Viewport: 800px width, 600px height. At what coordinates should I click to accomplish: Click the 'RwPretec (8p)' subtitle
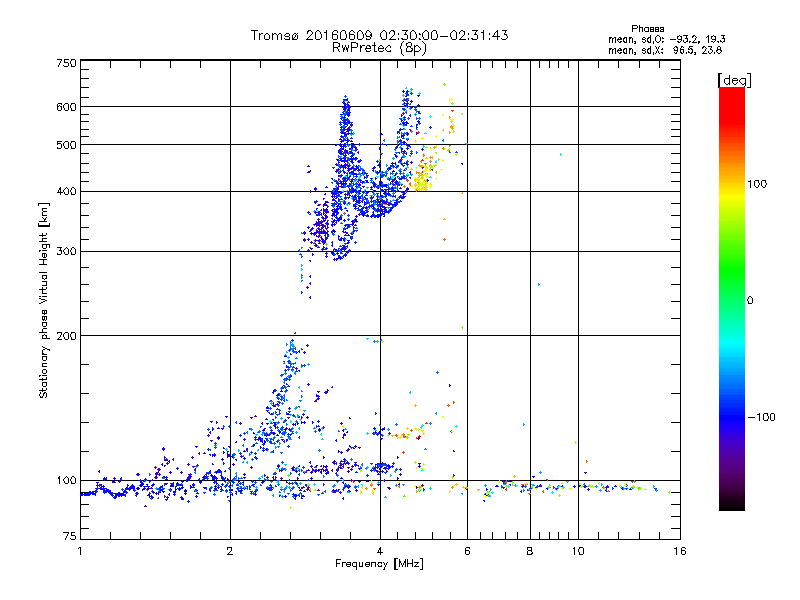click(x=379, y=48)
